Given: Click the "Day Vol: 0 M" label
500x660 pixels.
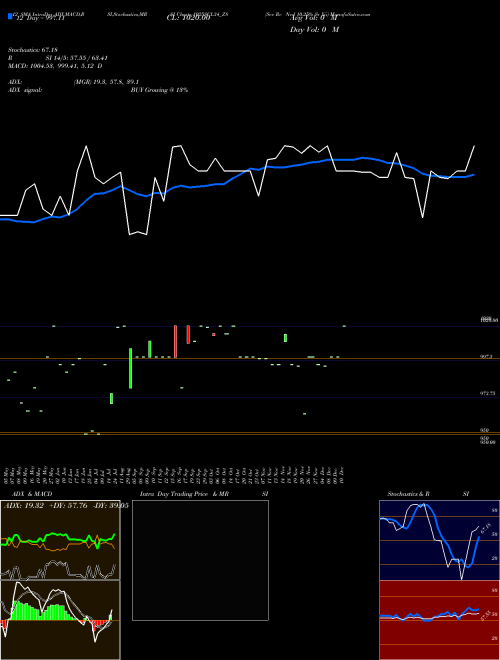Looking at the screenshot, I should (314, 29).
